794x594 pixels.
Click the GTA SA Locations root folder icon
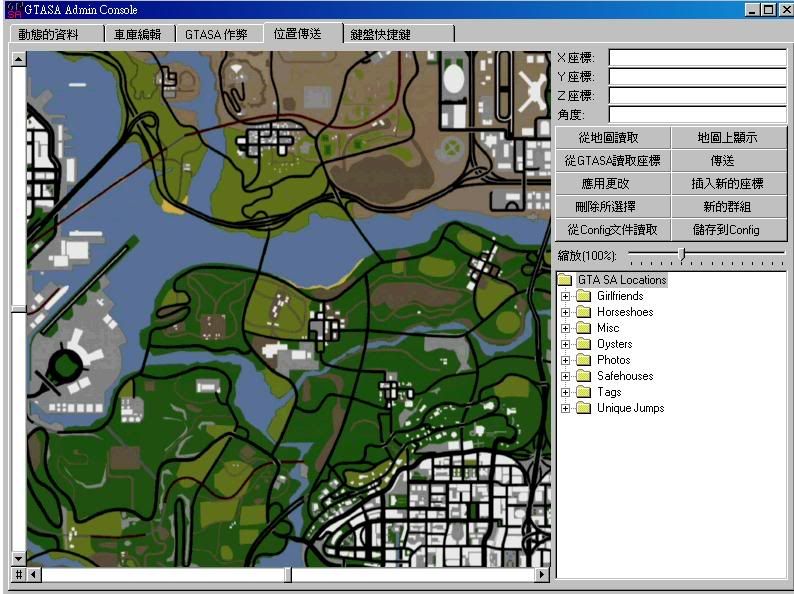565,280
